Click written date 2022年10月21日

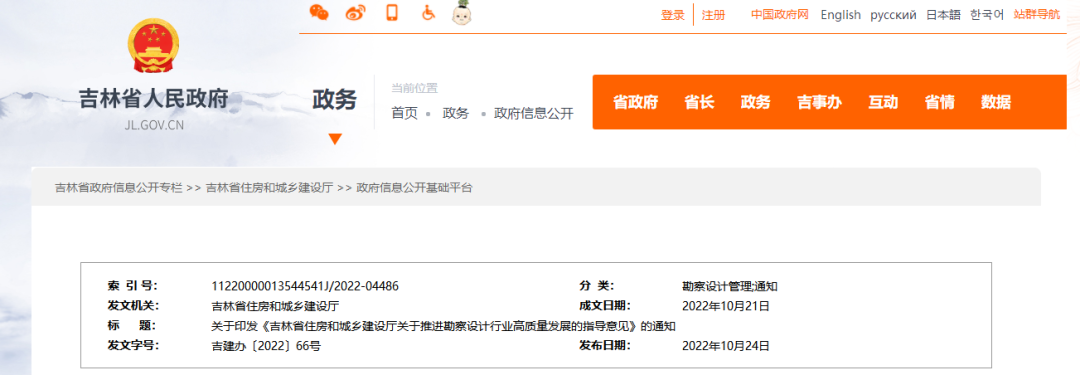pyautogui.click(x=725, y=306)
